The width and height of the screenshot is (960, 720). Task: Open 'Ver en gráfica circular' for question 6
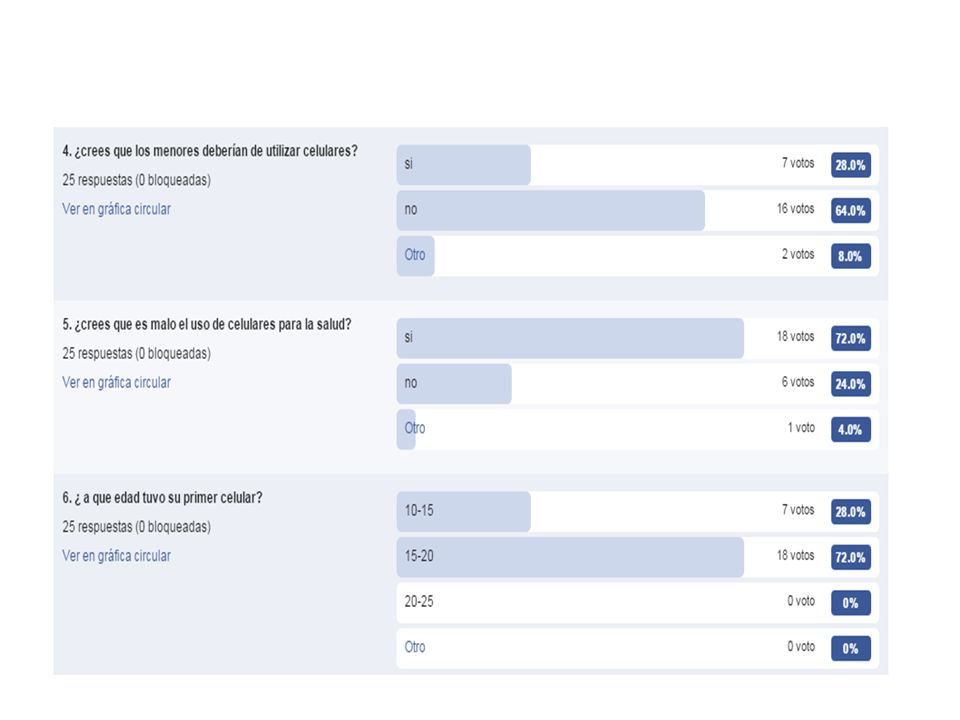tap(116, 556)
